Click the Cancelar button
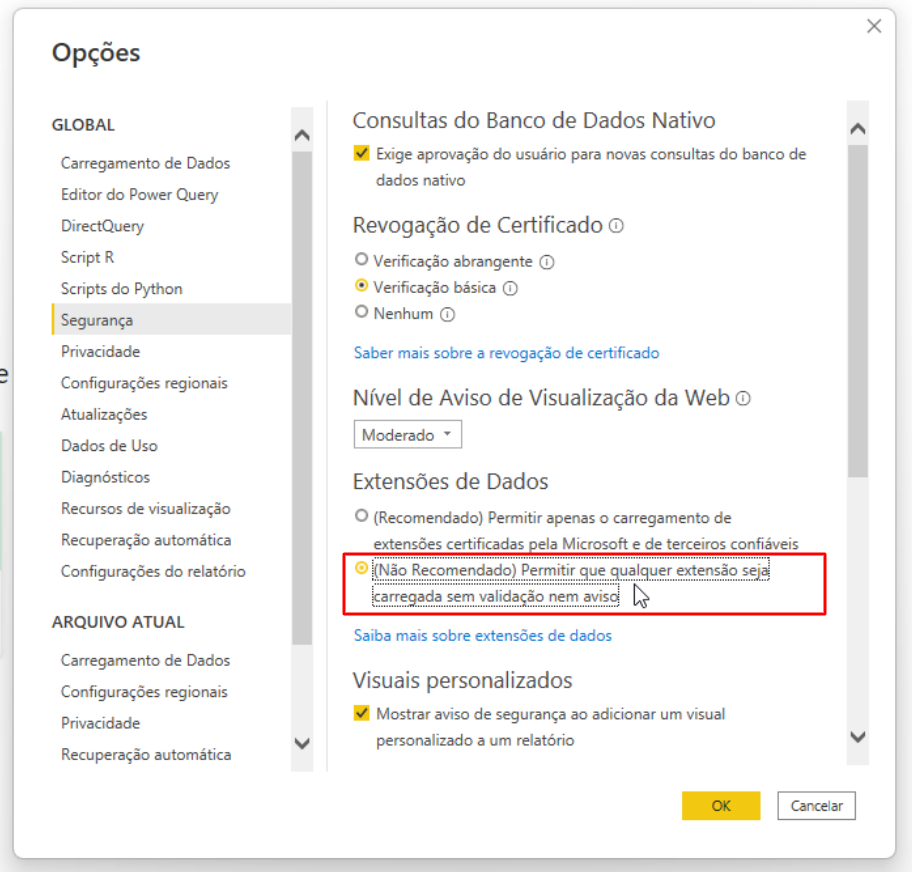The image size is (912, 872). [x=816, y=806]
